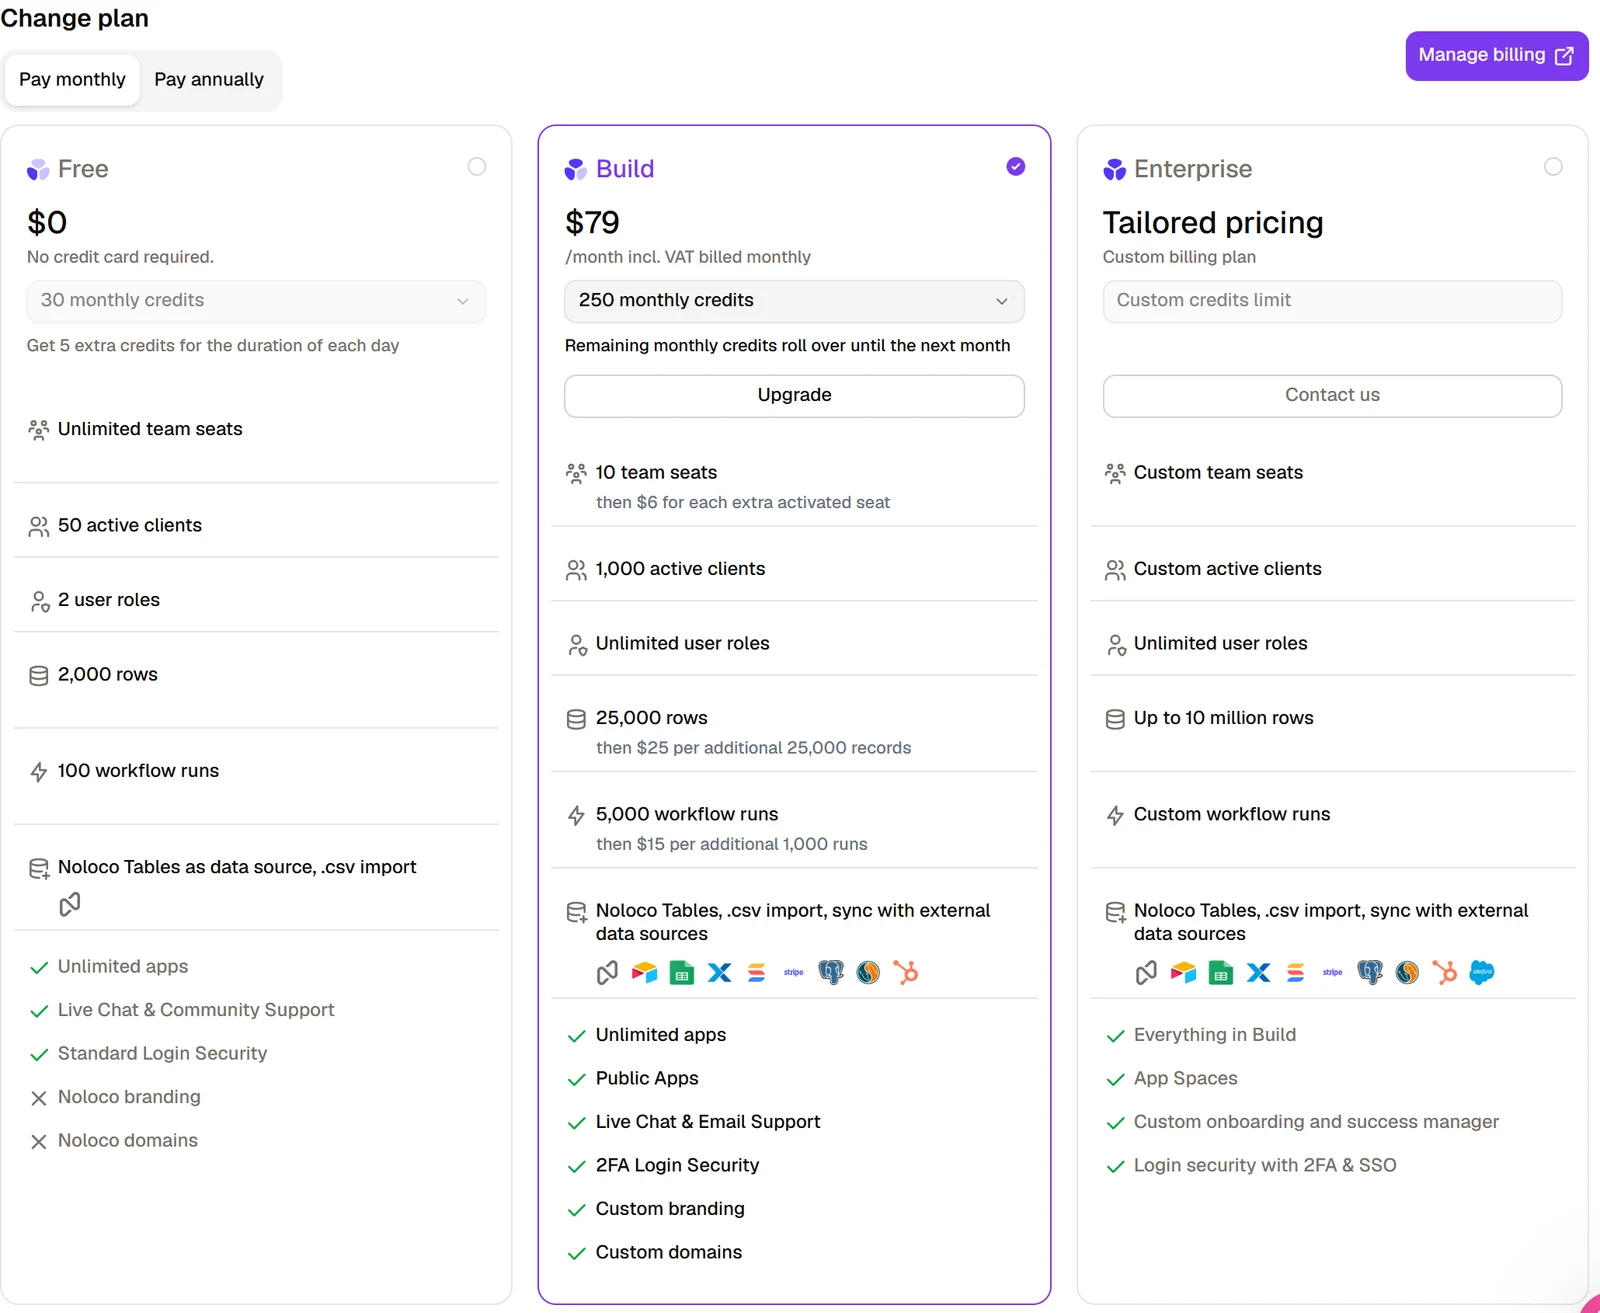
Task: Select the Enterprise plan radio button
Action: [x=1553, y=167]
